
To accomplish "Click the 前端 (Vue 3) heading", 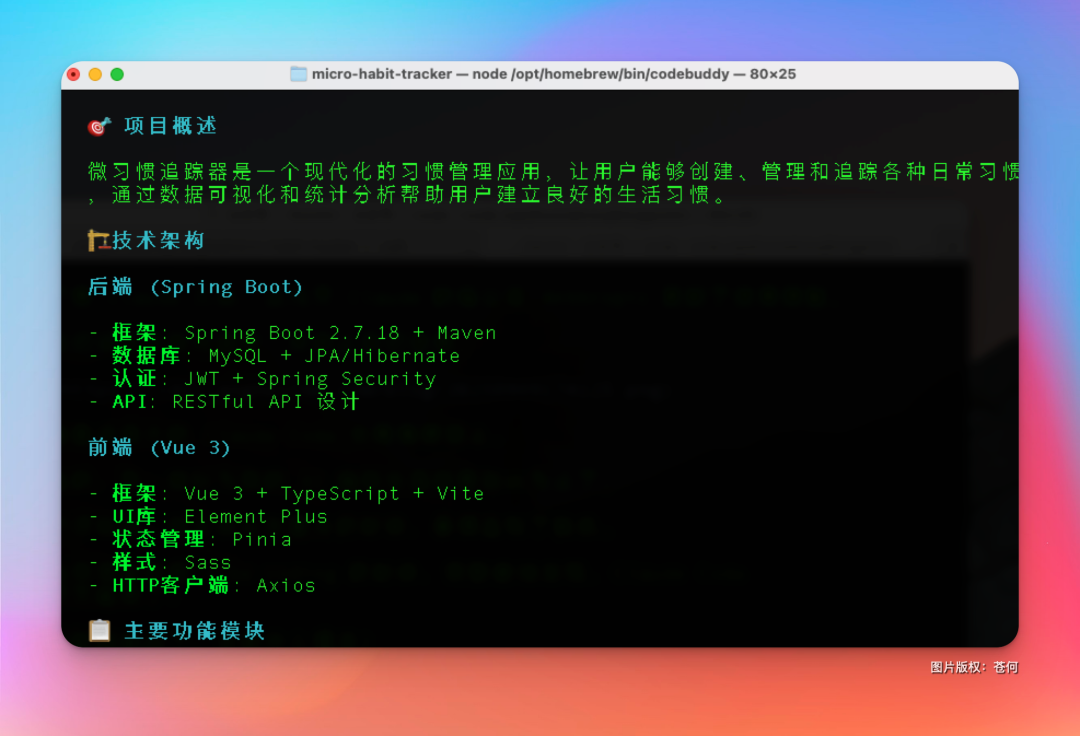I will (x=159, y=448).
